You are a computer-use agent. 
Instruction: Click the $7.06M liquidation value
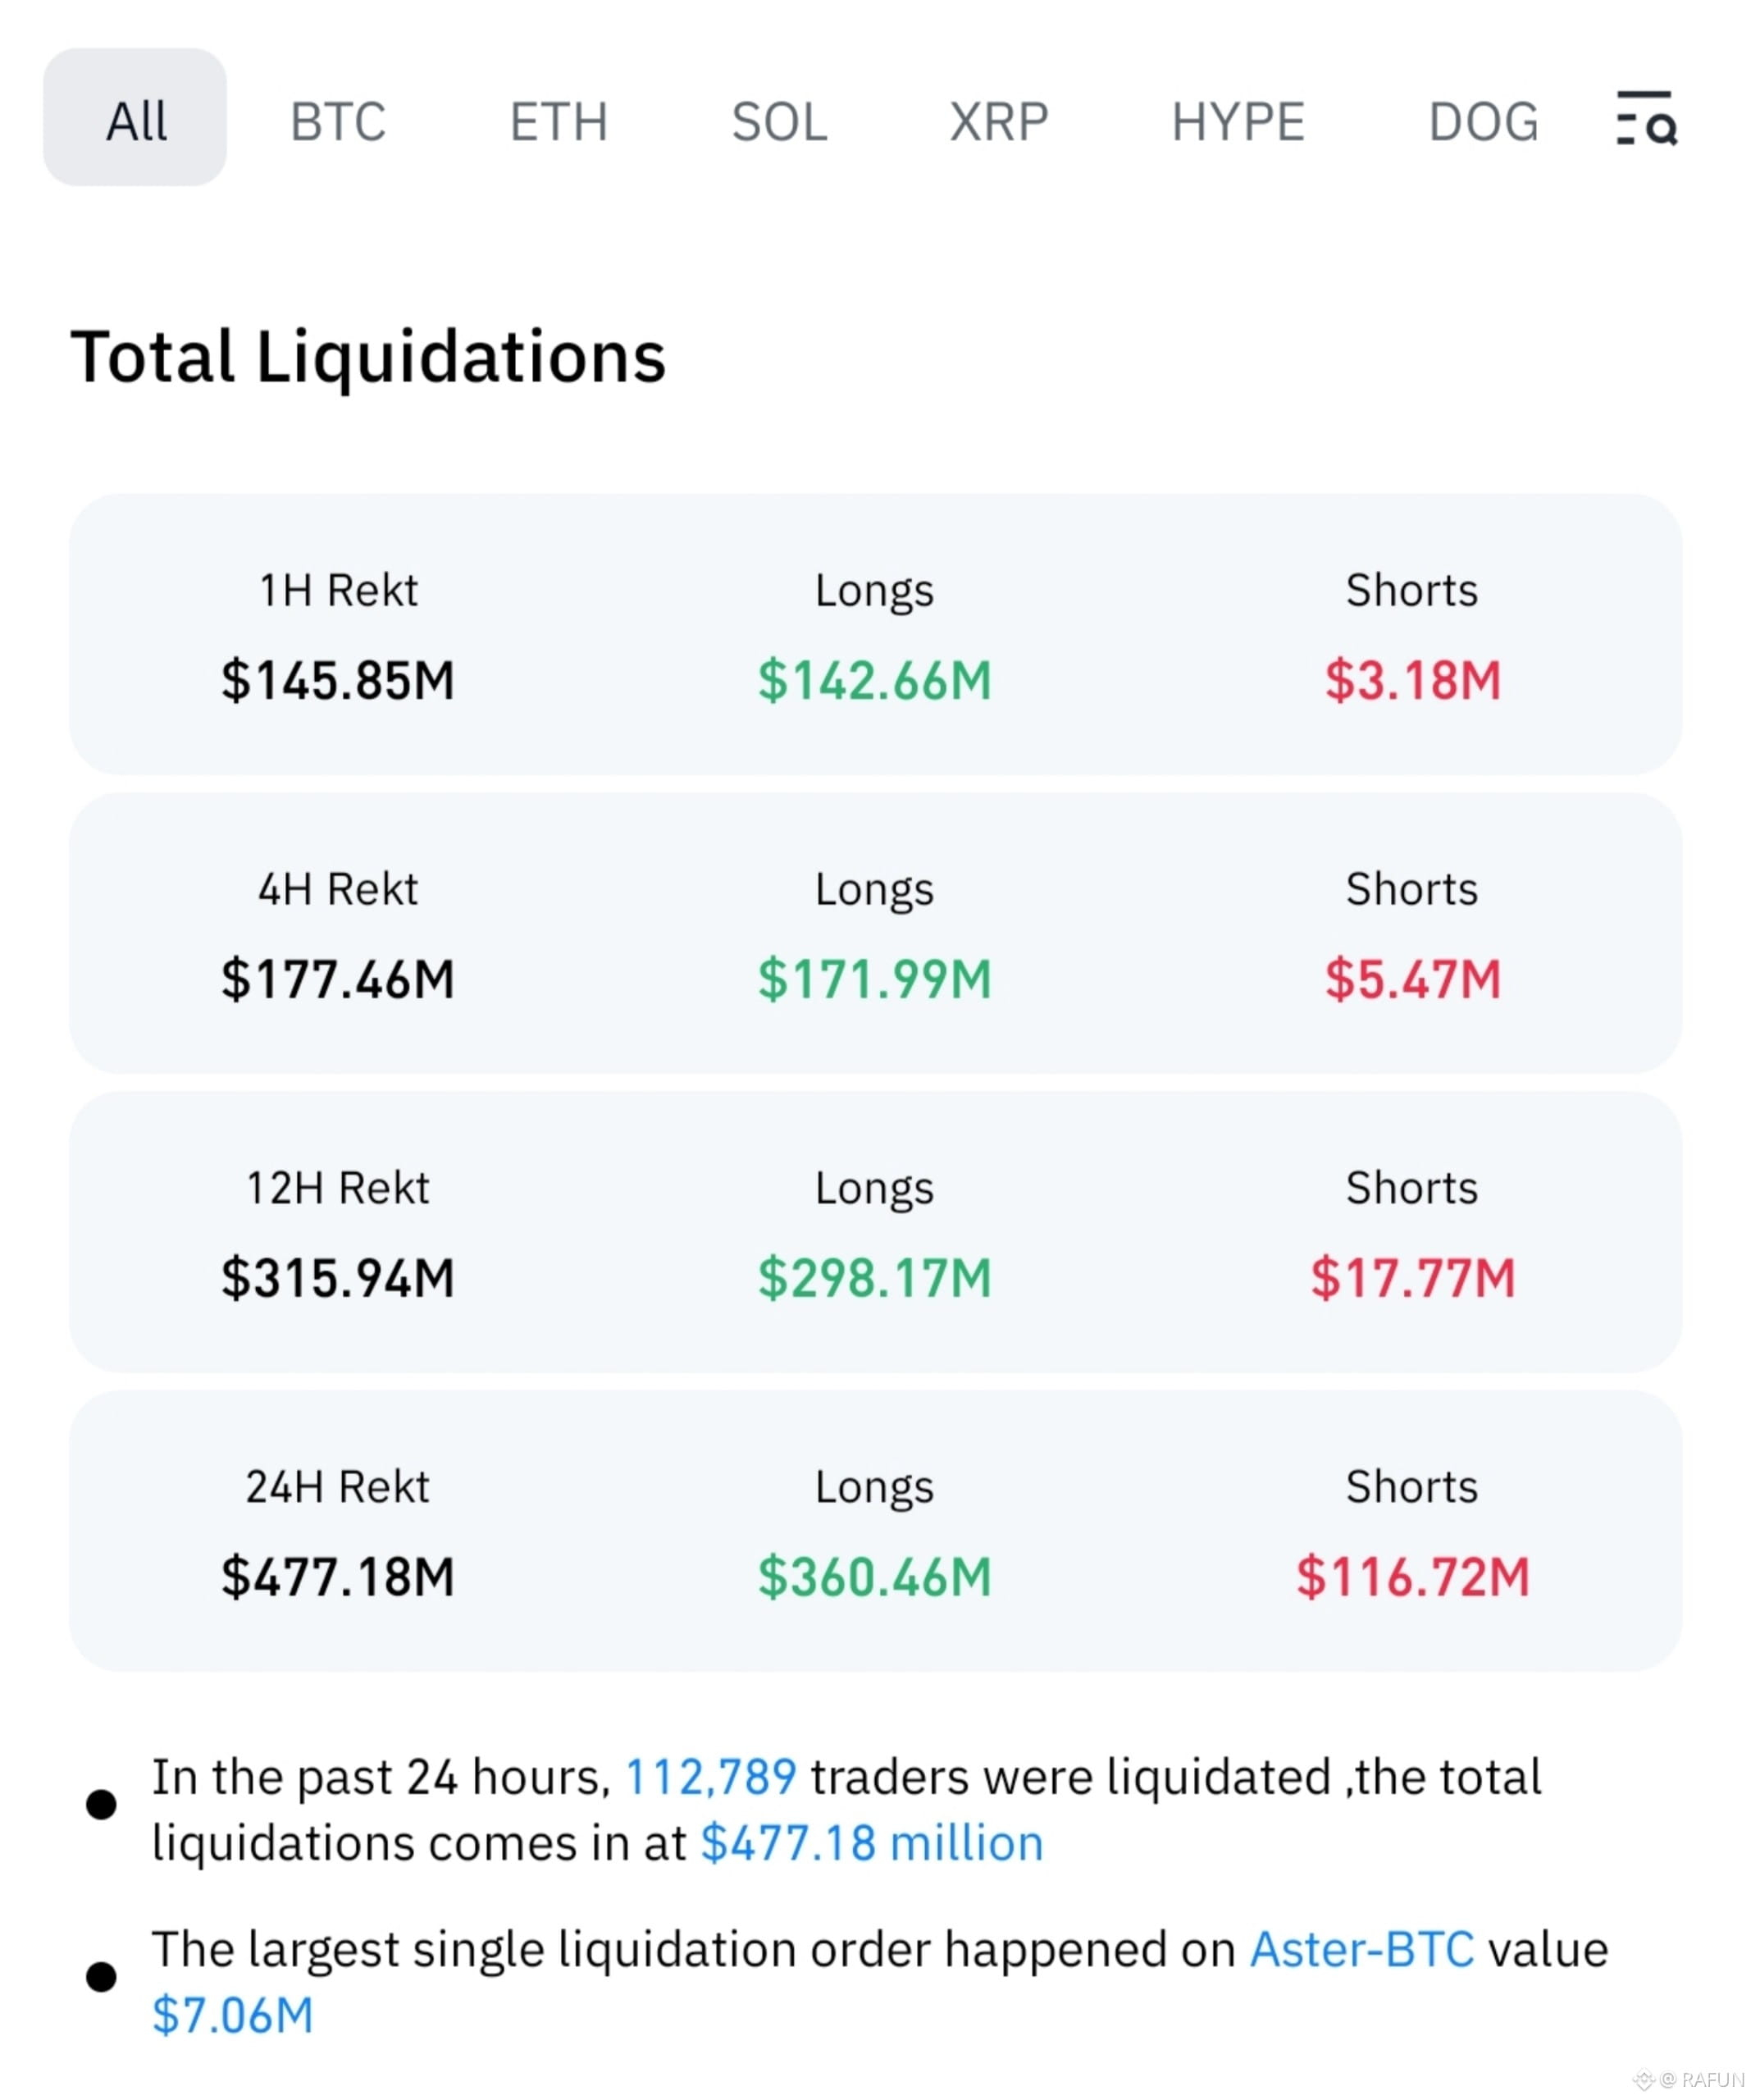point(233,2014)
